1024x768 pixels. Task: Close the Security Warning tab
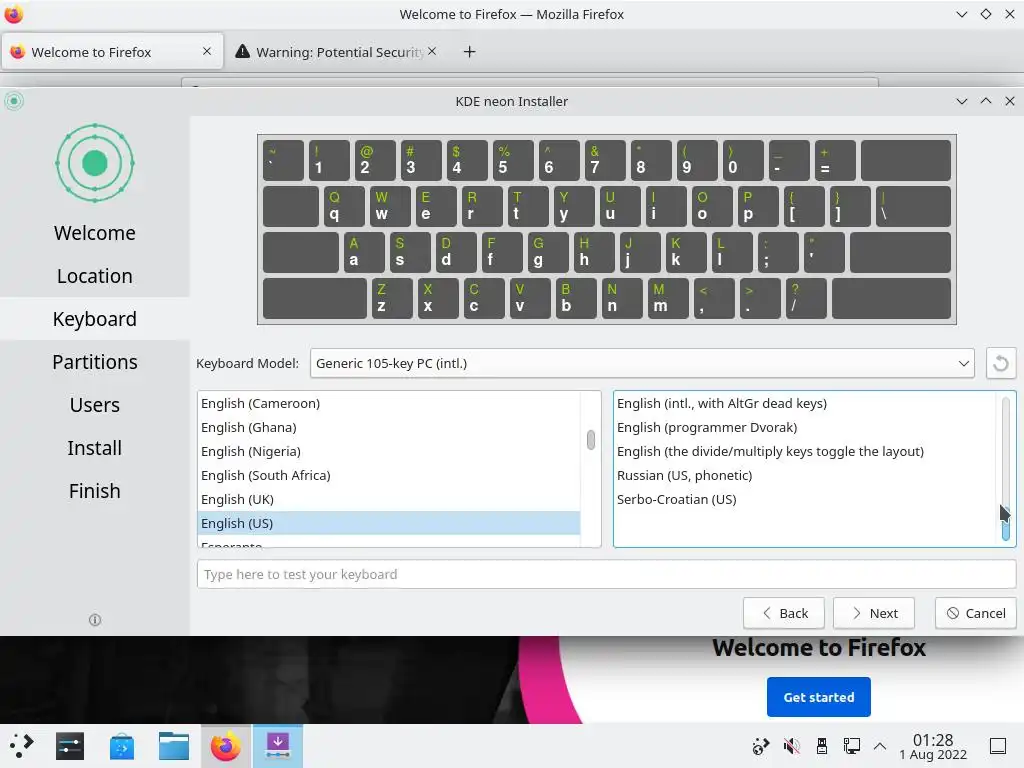pos(432,51)
